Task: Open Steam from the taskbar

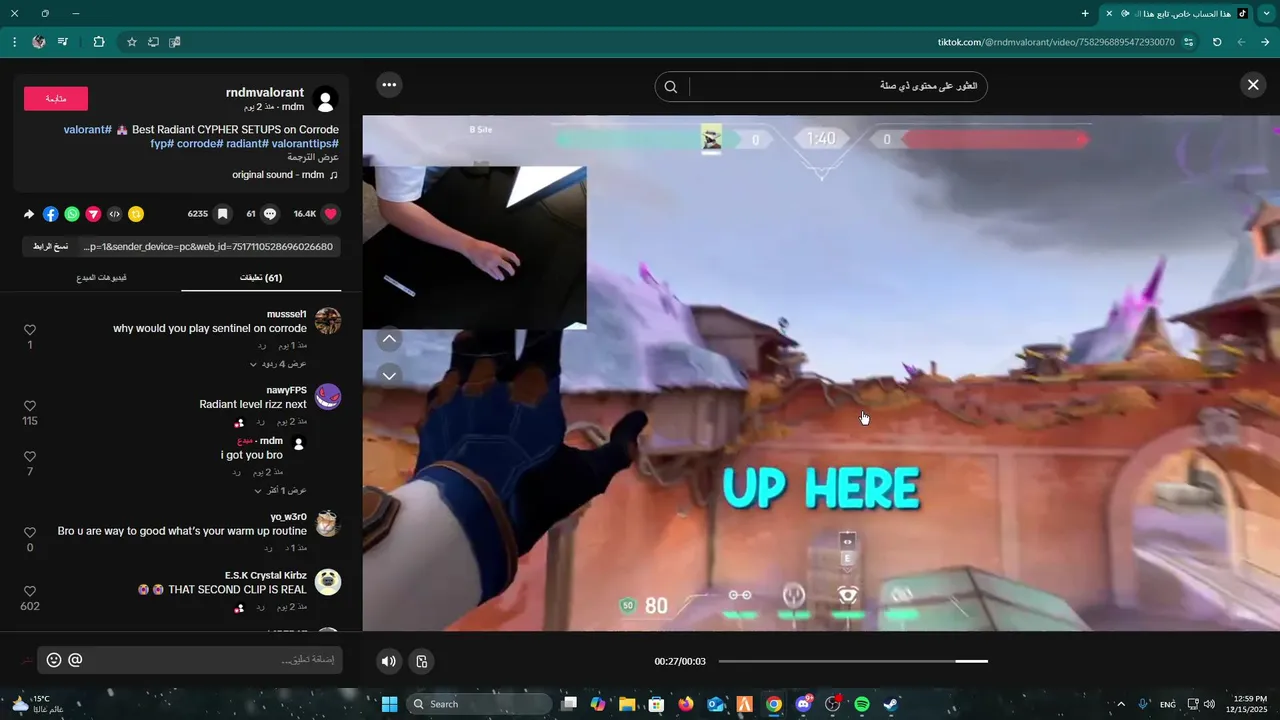Action: [x=891, y=704]
